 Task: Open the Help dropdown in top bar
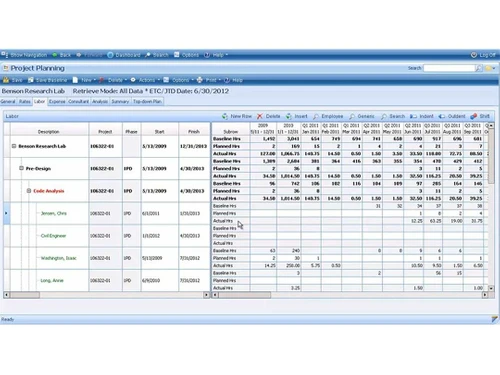tap(216, 55)
